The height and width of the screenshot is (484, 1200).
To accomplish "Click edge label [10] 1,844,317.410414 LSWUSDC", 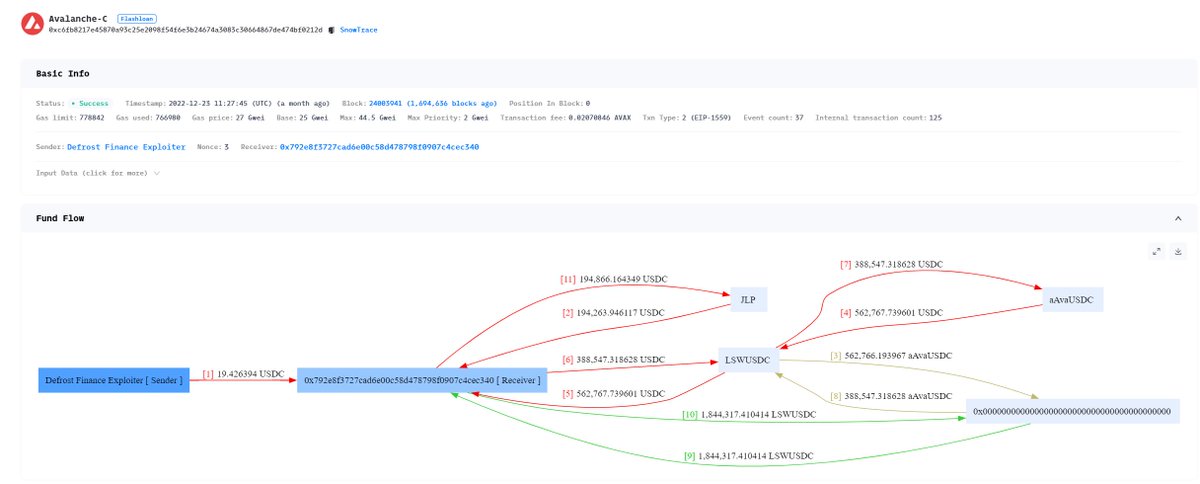I will [747, 414].
